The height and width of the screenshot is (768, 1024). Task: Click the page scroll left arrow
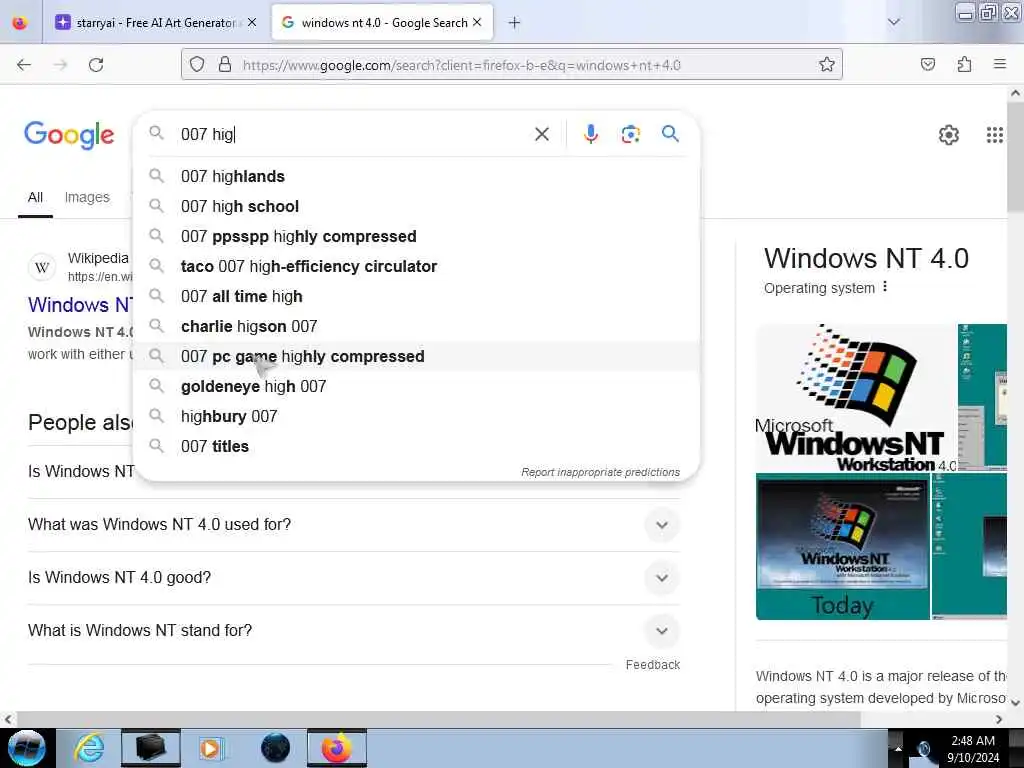pyautogui.click(x=8, y=719)
